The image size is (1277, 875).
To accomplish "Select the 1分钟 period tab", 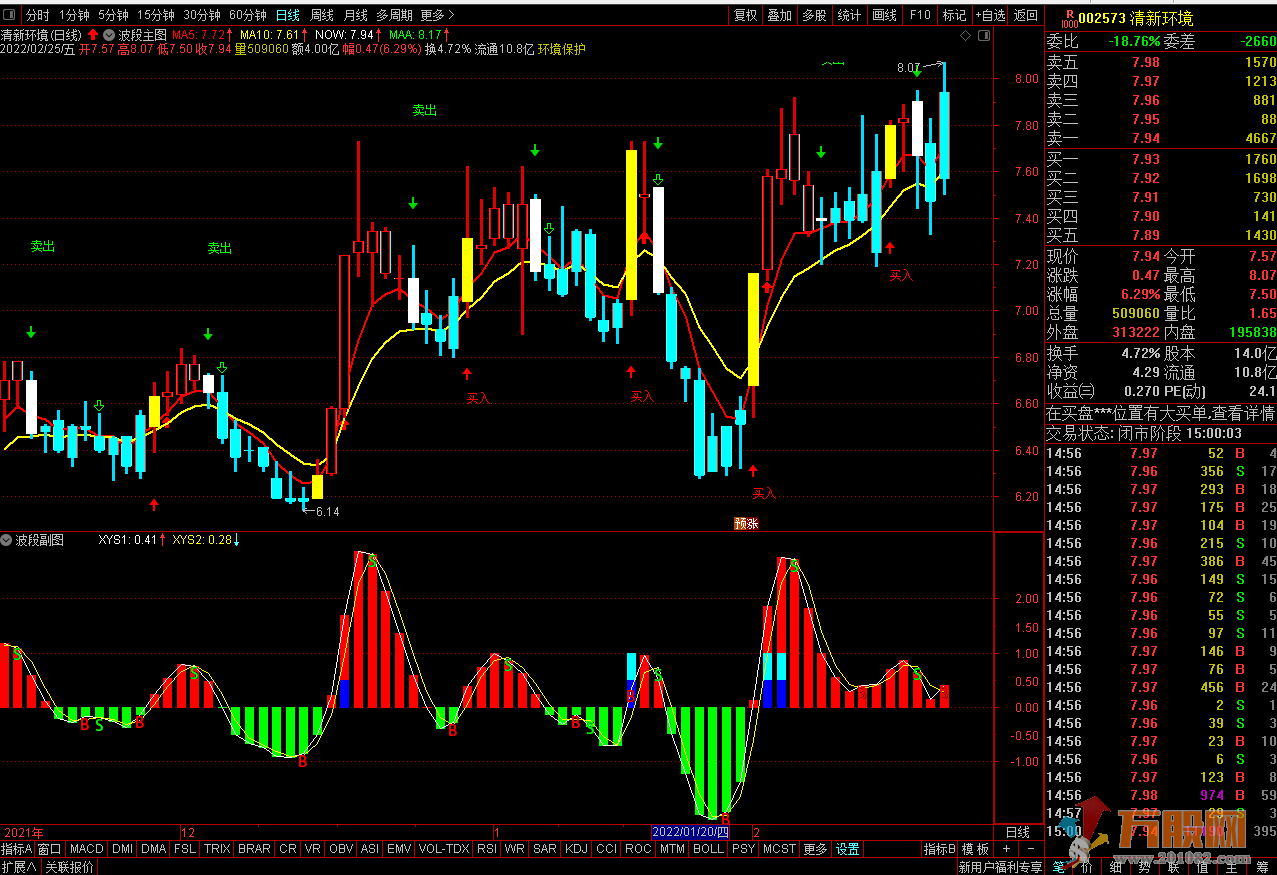I will pyautogui.click(x=74, y=15).
